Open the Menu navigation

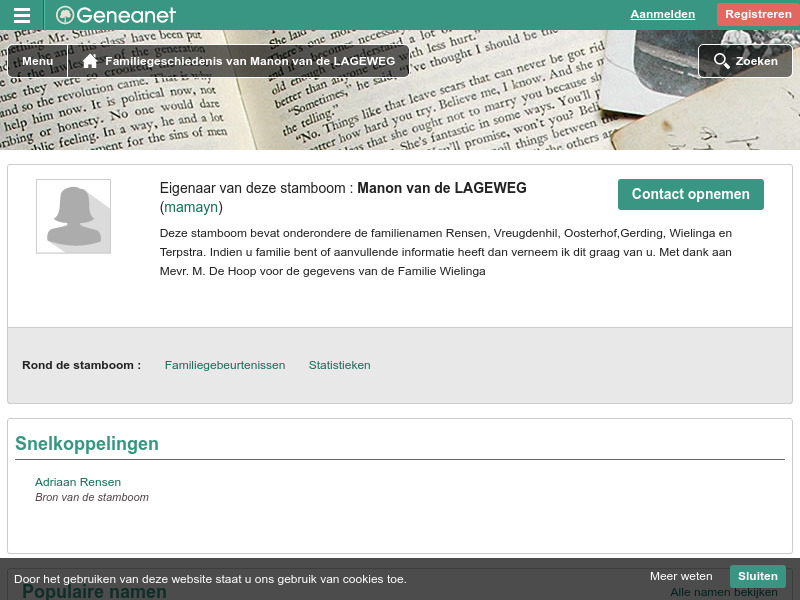click(37, 61)
